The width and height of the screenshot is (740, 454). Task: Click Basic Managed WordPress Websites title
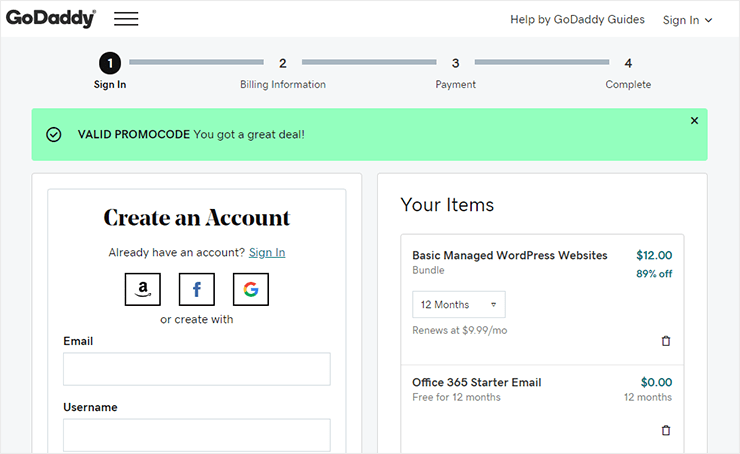[x=510, y=255]
